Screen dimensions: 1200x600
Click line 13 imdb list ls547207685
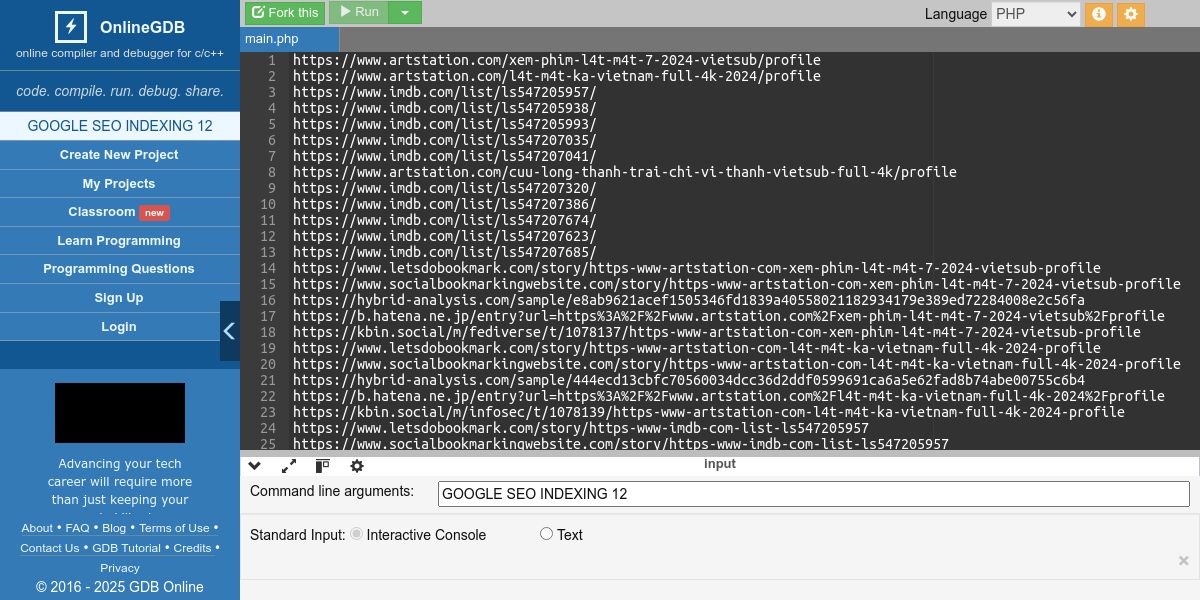[x=445, y=252]
